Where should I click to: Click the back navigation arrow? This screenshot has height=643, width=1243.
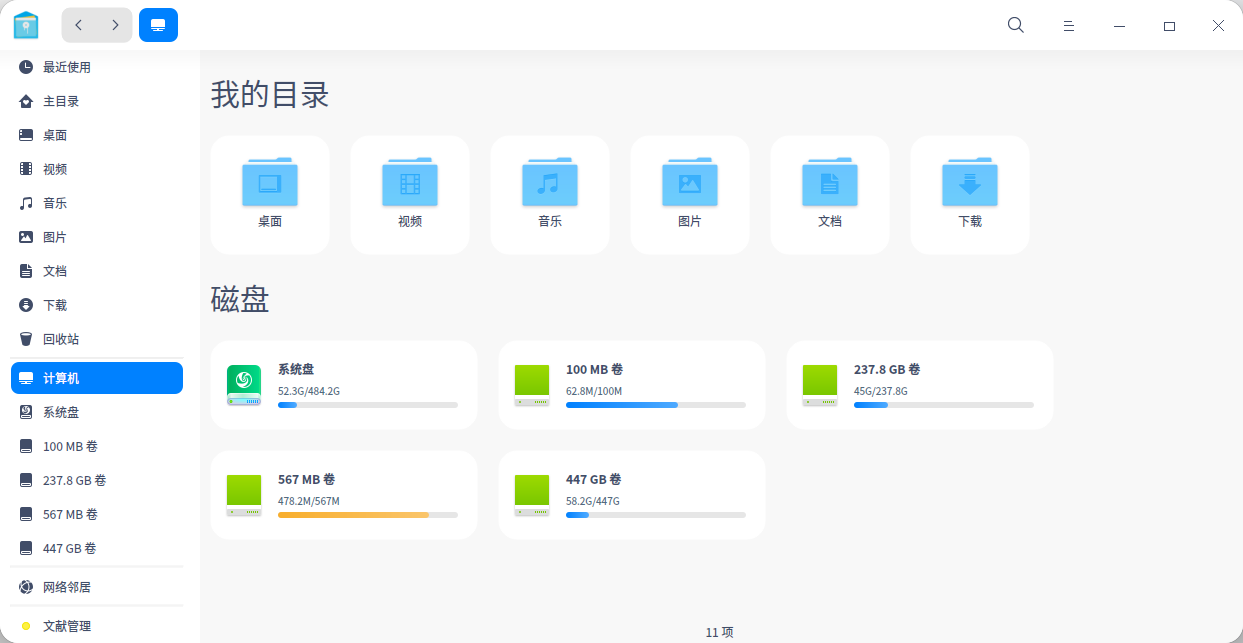click(78, 24)
